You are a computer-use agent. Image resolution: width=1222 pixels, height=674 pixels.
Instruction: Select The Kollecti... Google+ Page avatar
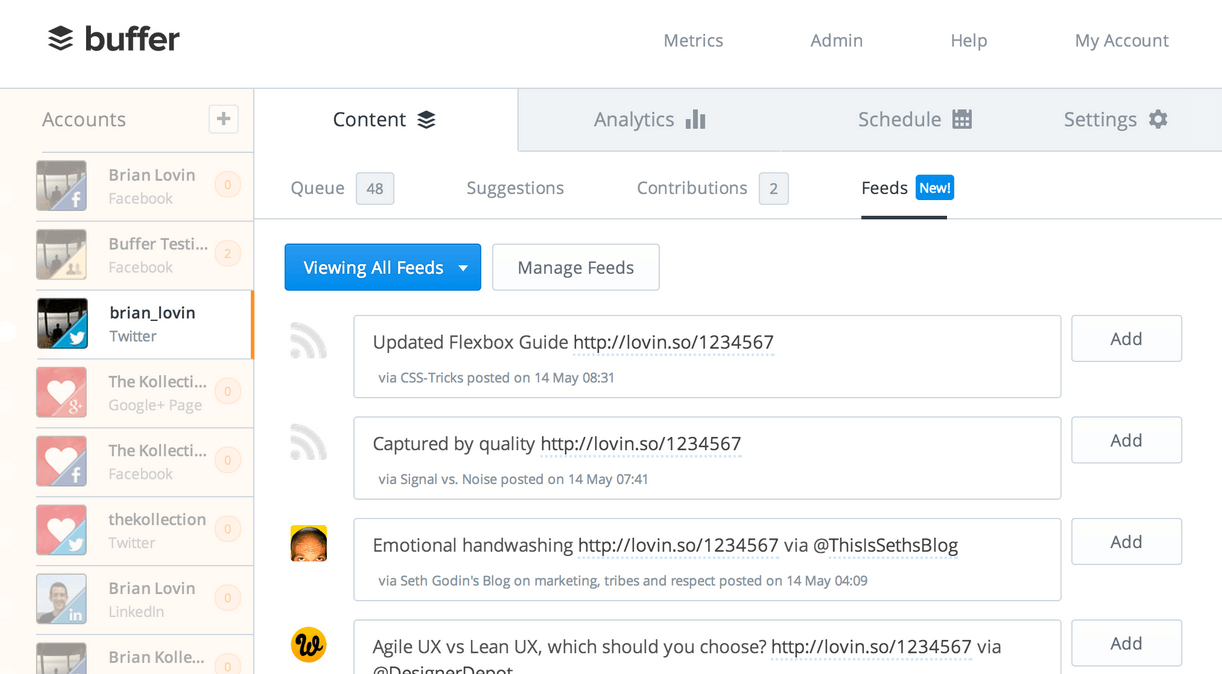point(62,393)
